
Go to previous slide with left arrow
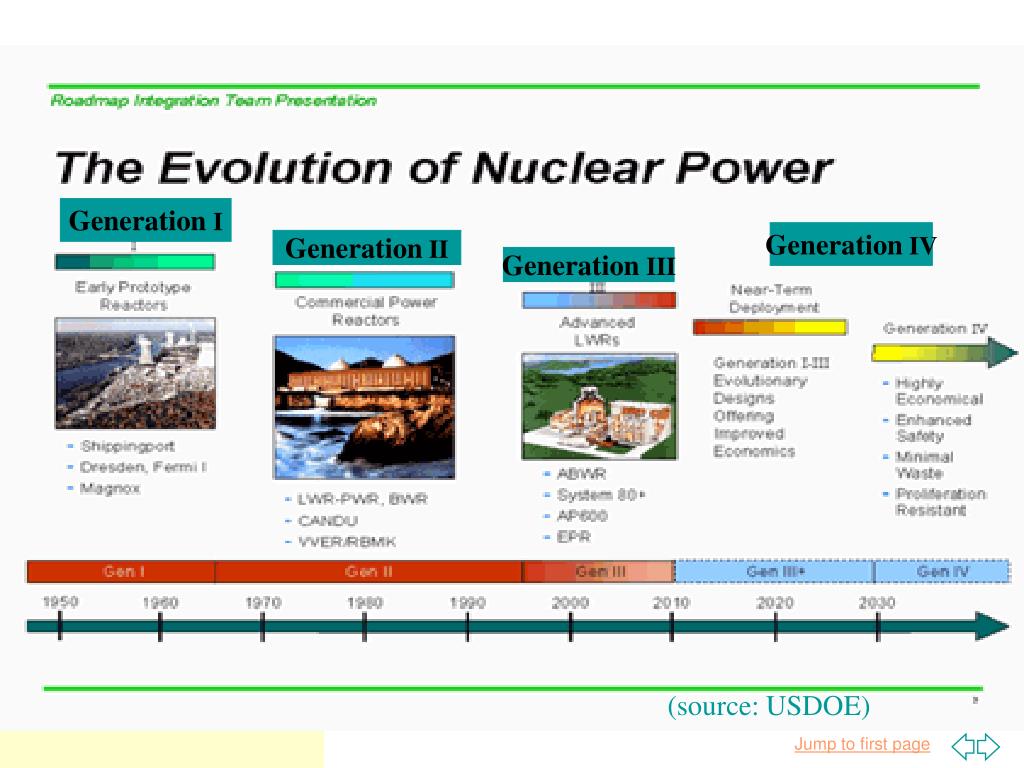(x=963, y=746)
